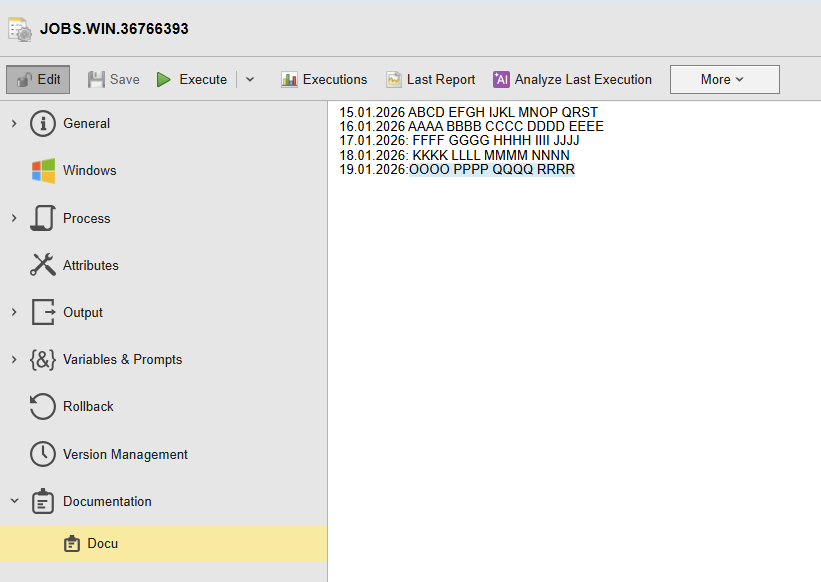Open the More dropdown menu
Screen dimensions: 821x582
coord(725,80)
